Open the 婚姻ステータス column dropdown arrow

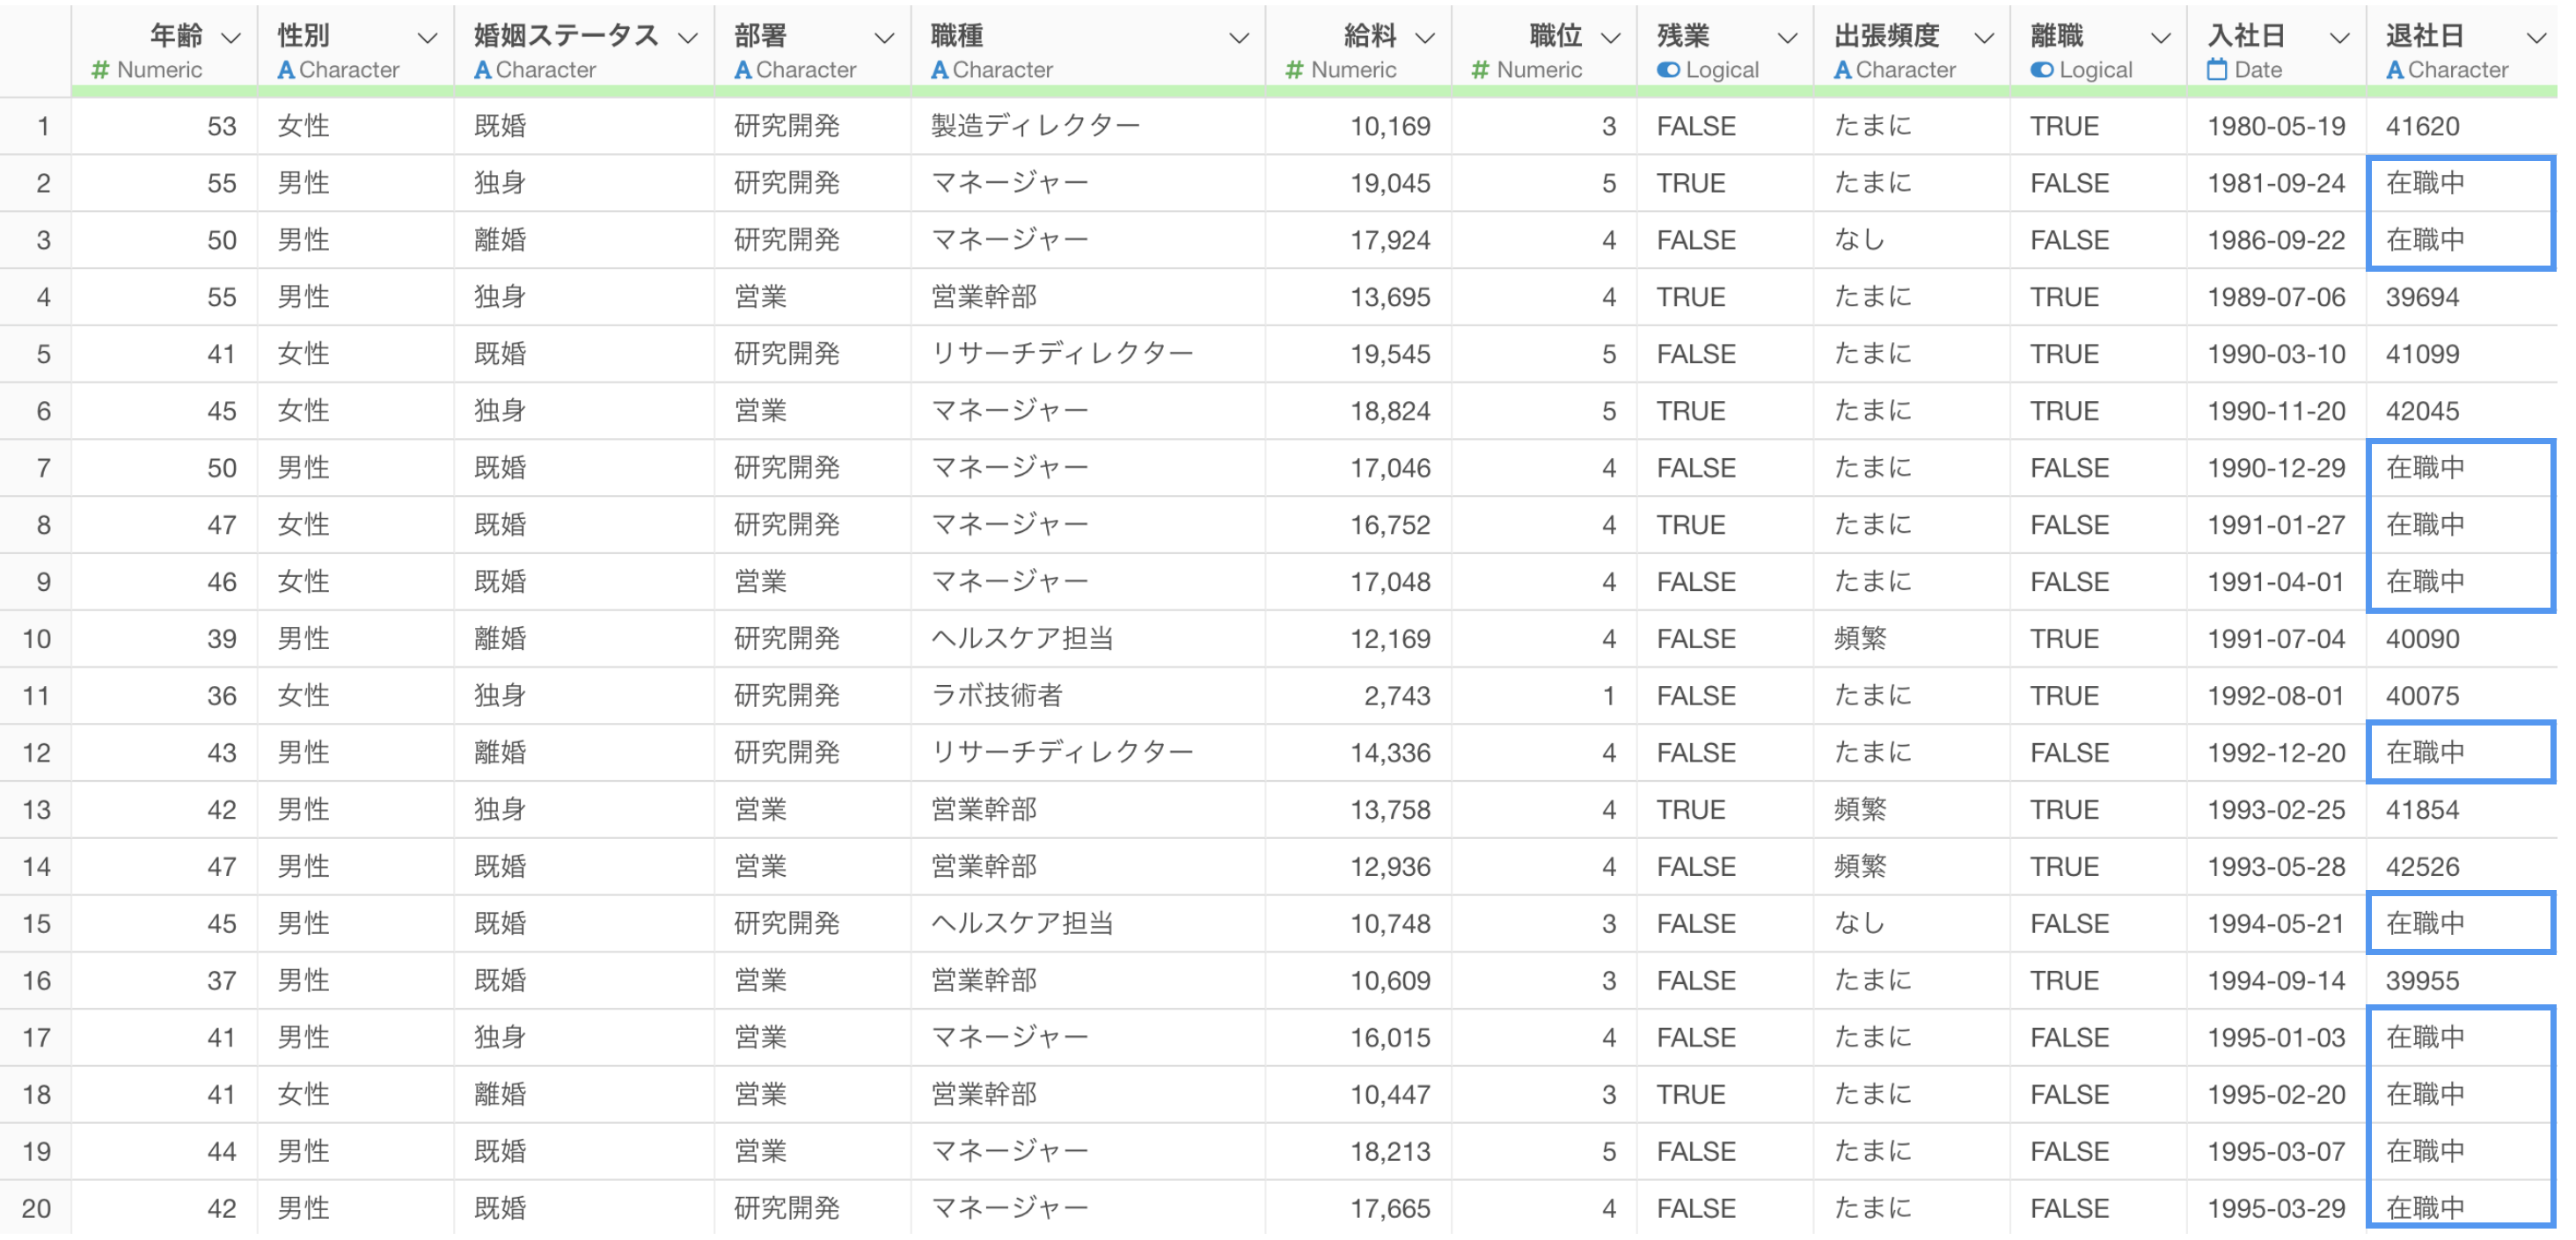tap(687, 38)
